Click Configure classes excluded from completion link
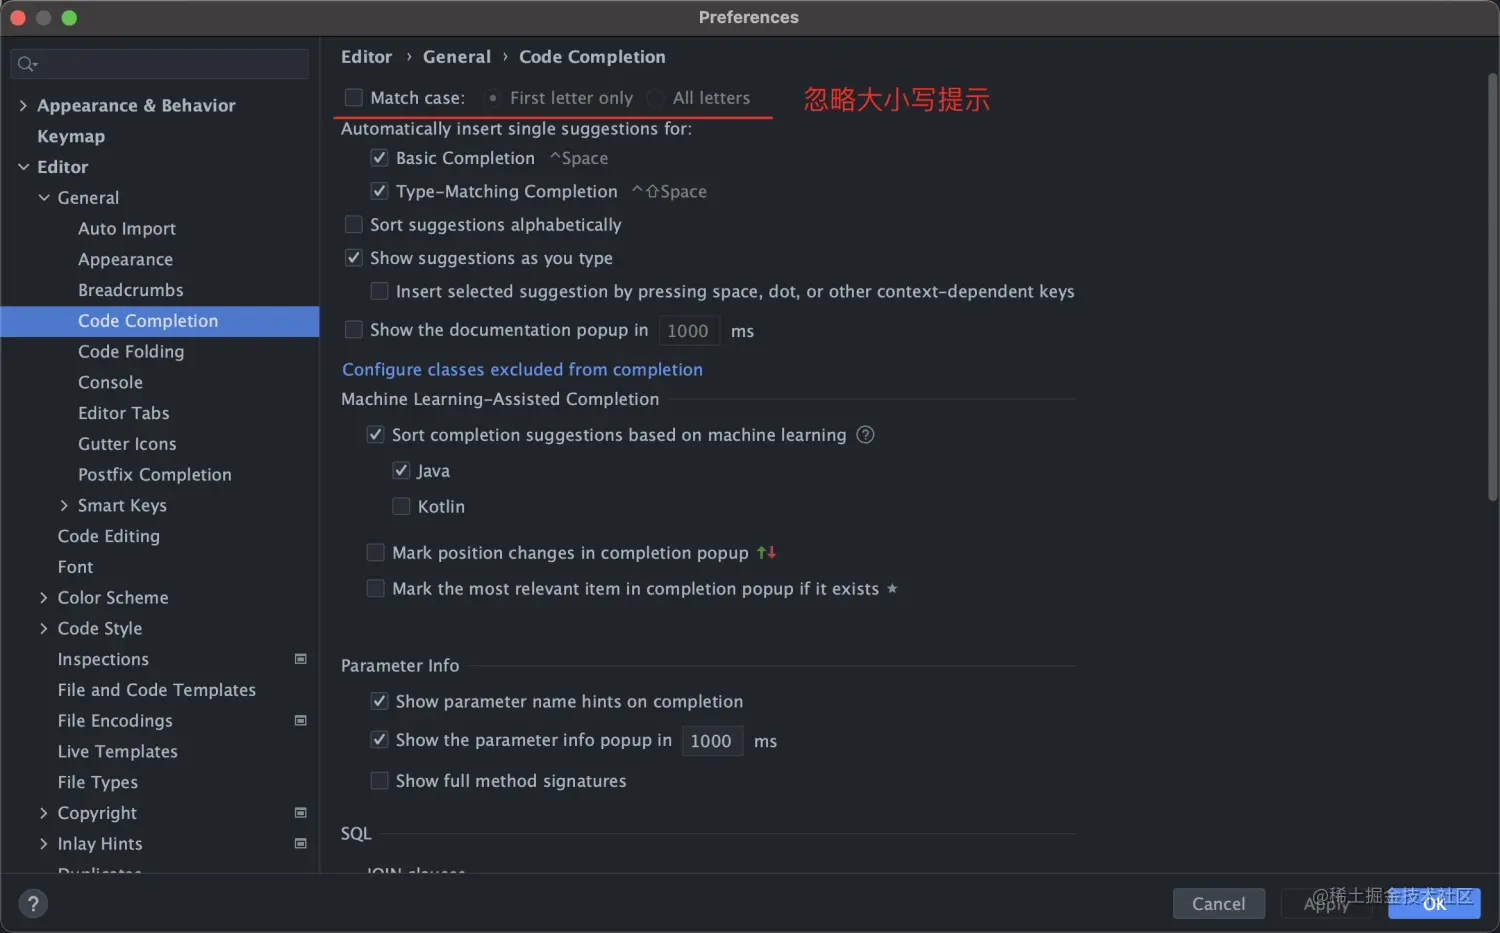The width and height of the screenshot is (1500, 933). point(522,370)
